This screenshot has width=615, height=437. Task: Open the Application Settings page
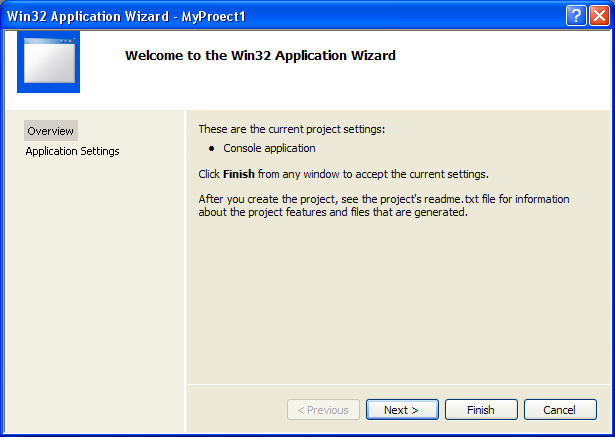72,151
